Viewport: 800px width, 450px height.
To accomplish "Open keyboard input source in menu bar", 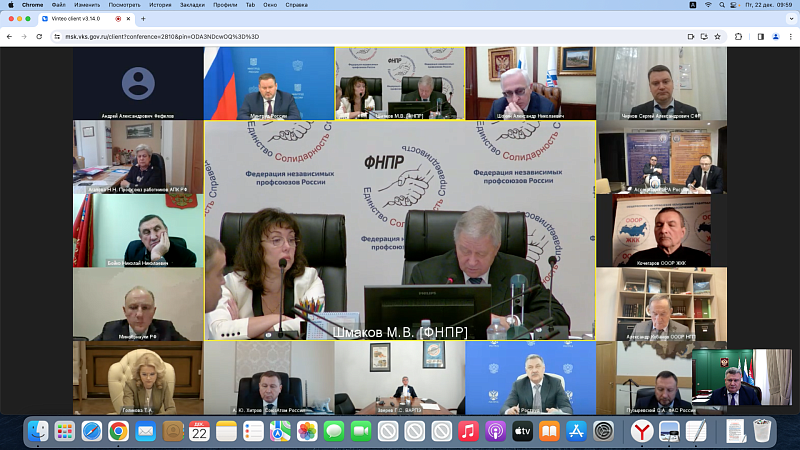I will point(693,5).
